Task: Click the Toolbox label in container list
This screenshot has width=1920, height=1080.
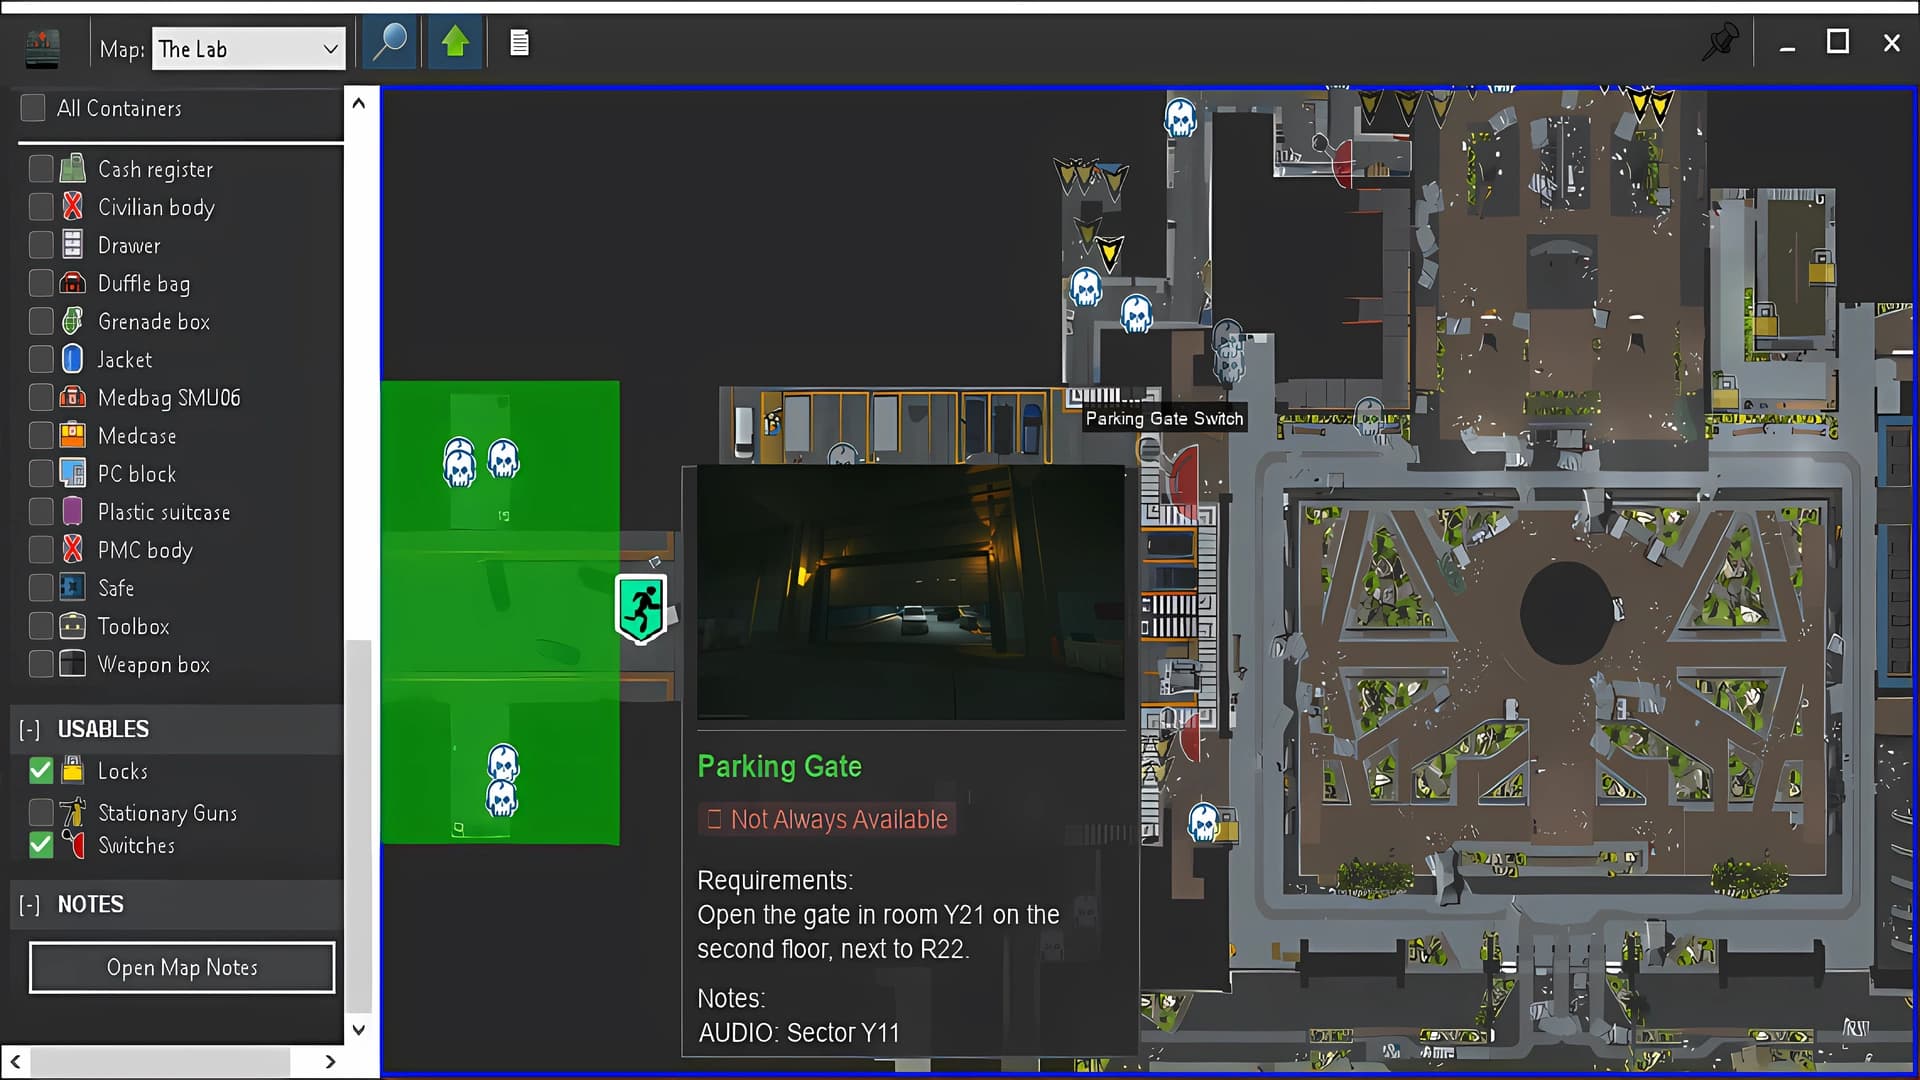Action: (x=133, y=626)
